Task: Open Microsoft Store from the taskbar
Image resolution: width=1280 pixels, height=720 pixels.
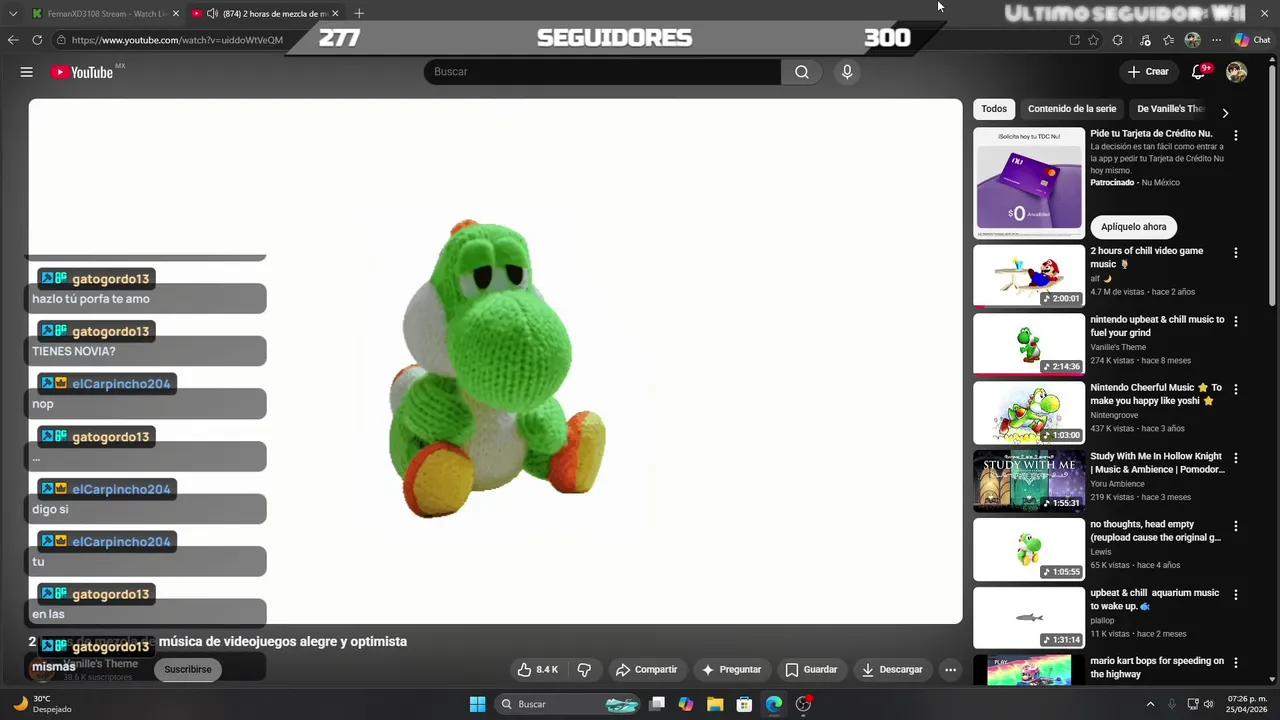Action: (744, 704)
